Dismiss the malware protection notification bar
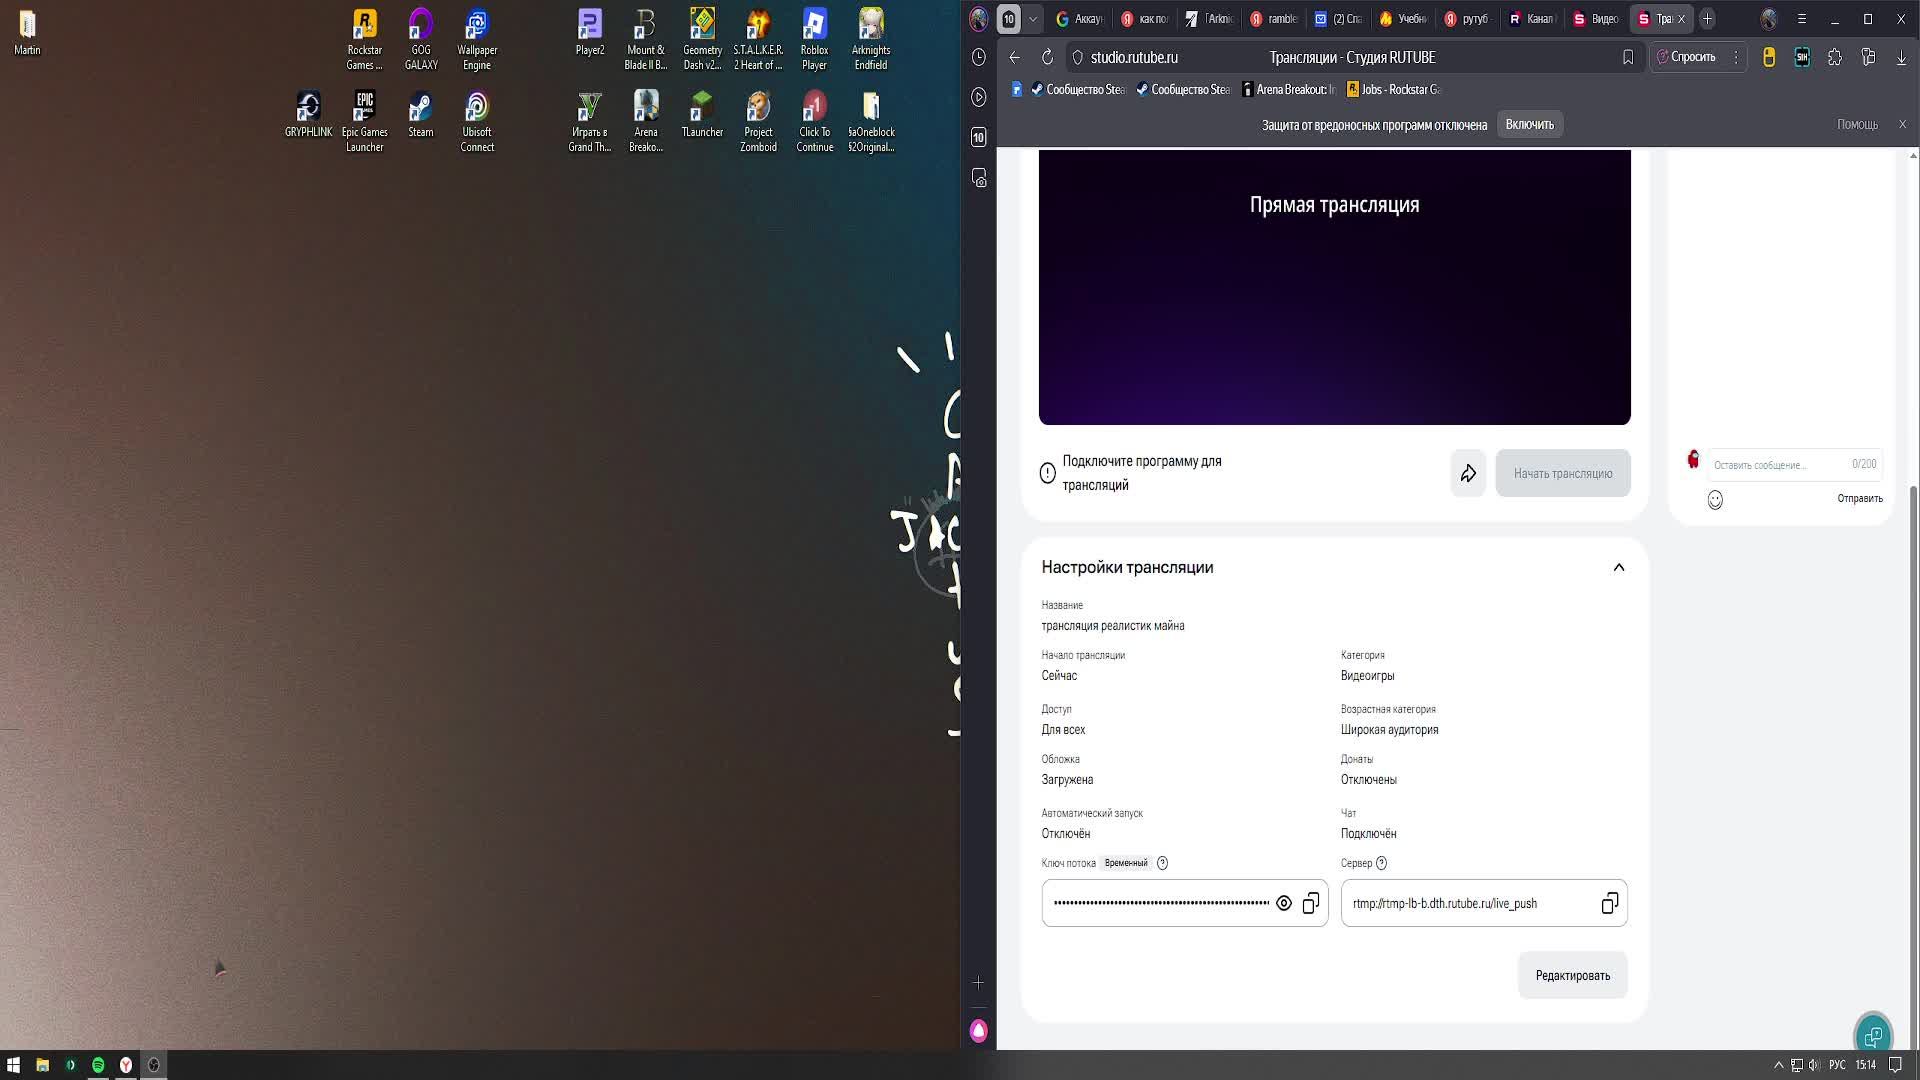The height and width of the screenshot is (1080, 1920). point(1902,124)
